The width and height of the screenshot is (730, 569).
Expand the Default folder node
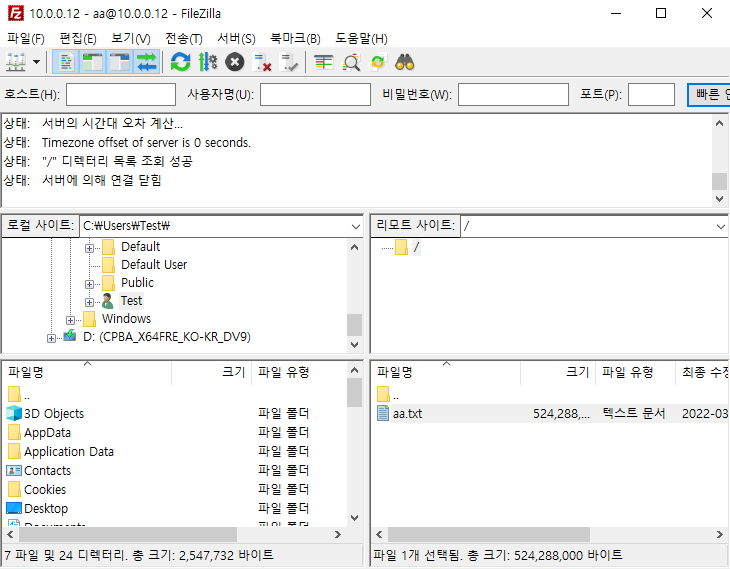(89, 248)
